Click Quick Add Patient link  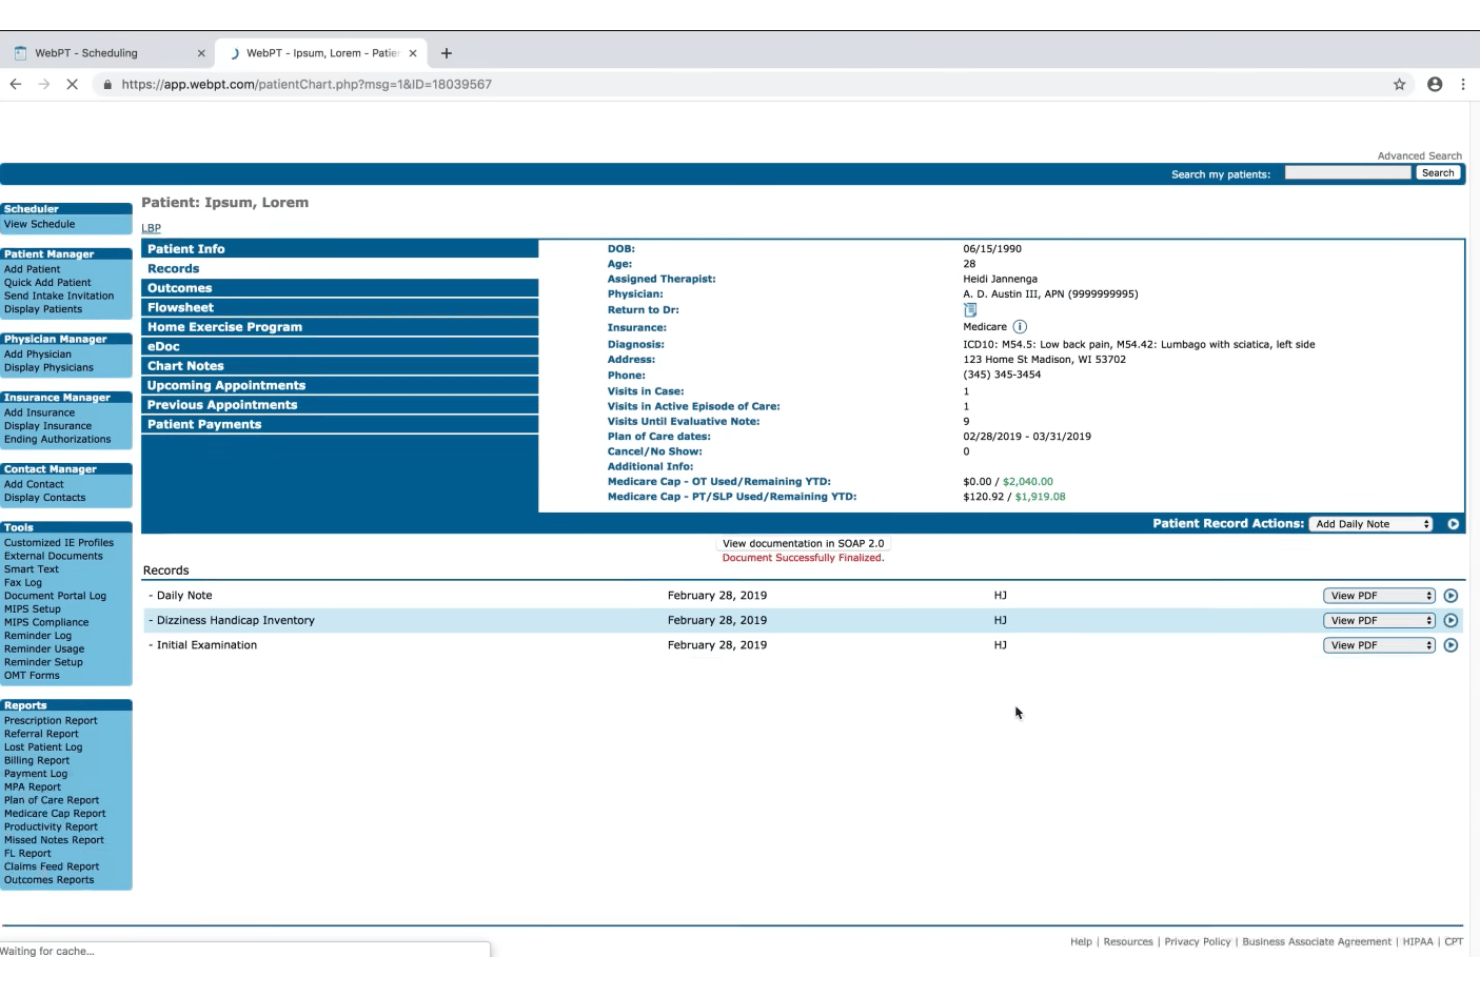(47, 283)
